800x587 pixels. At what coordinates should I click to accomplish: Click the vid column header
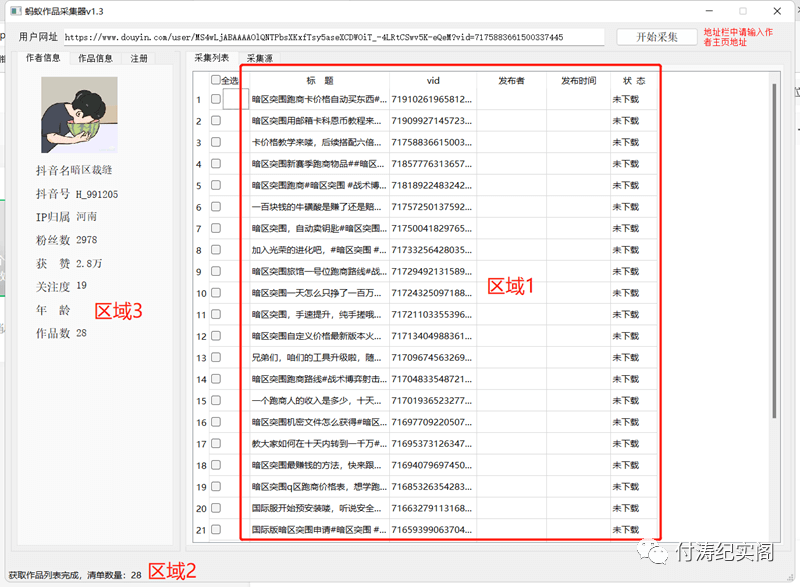click(433, 81)
